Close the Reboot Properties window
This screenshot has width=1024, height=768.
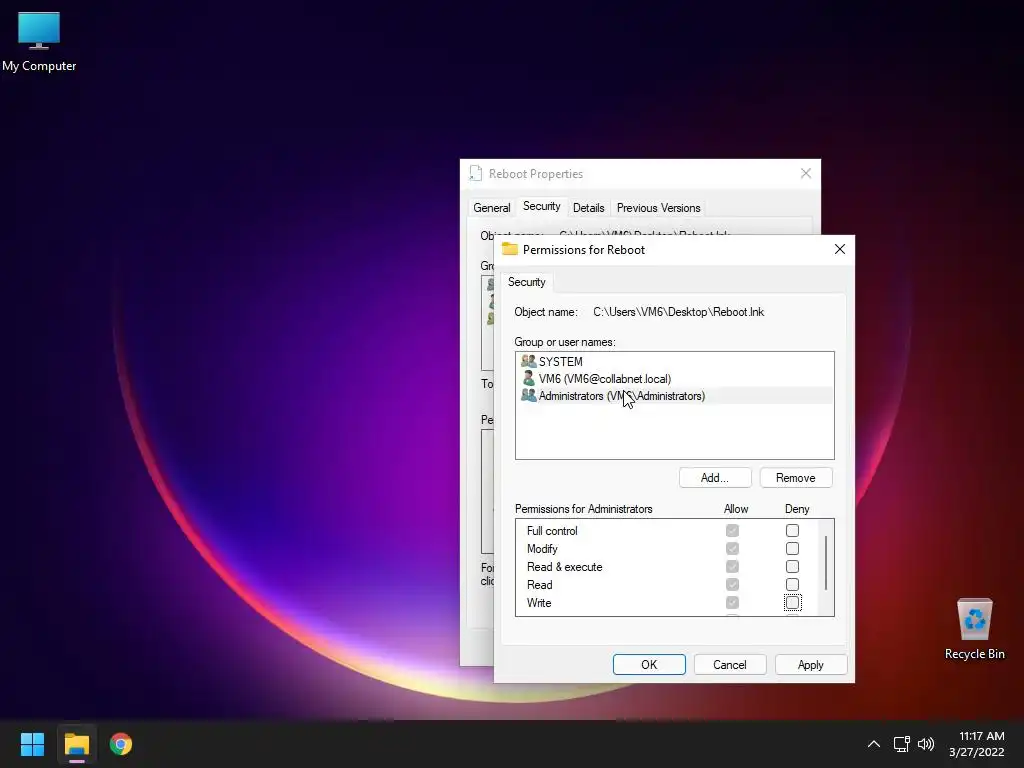806,173
